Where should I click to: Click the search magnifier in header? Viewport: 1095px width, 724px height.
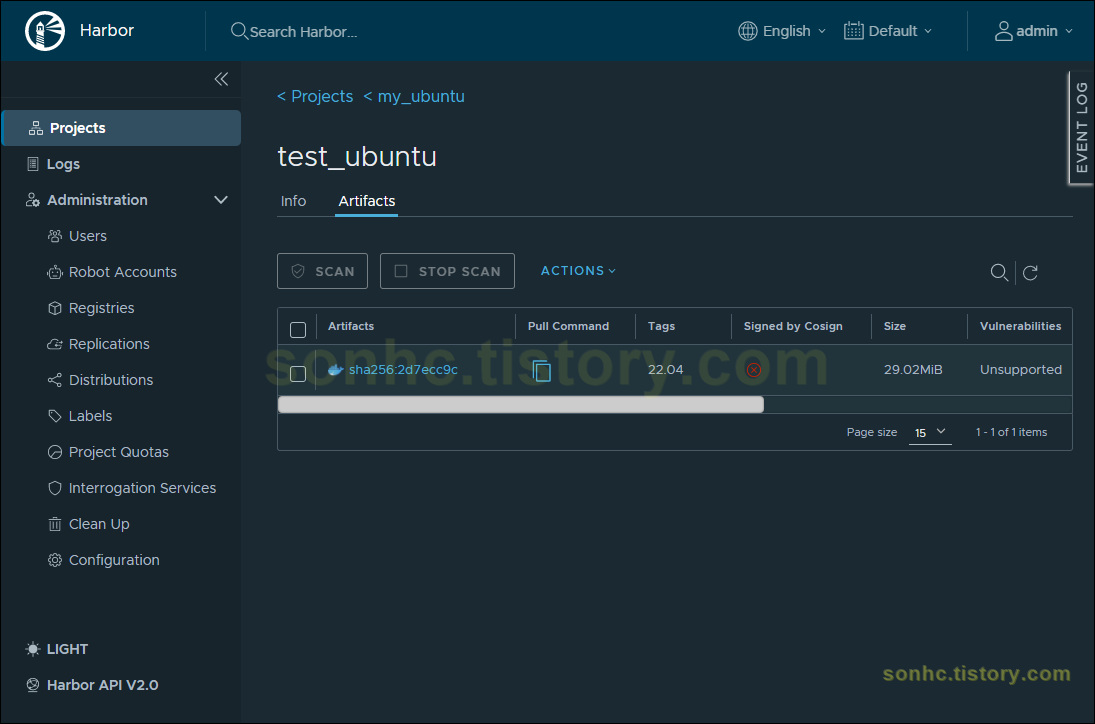point(239,31)
